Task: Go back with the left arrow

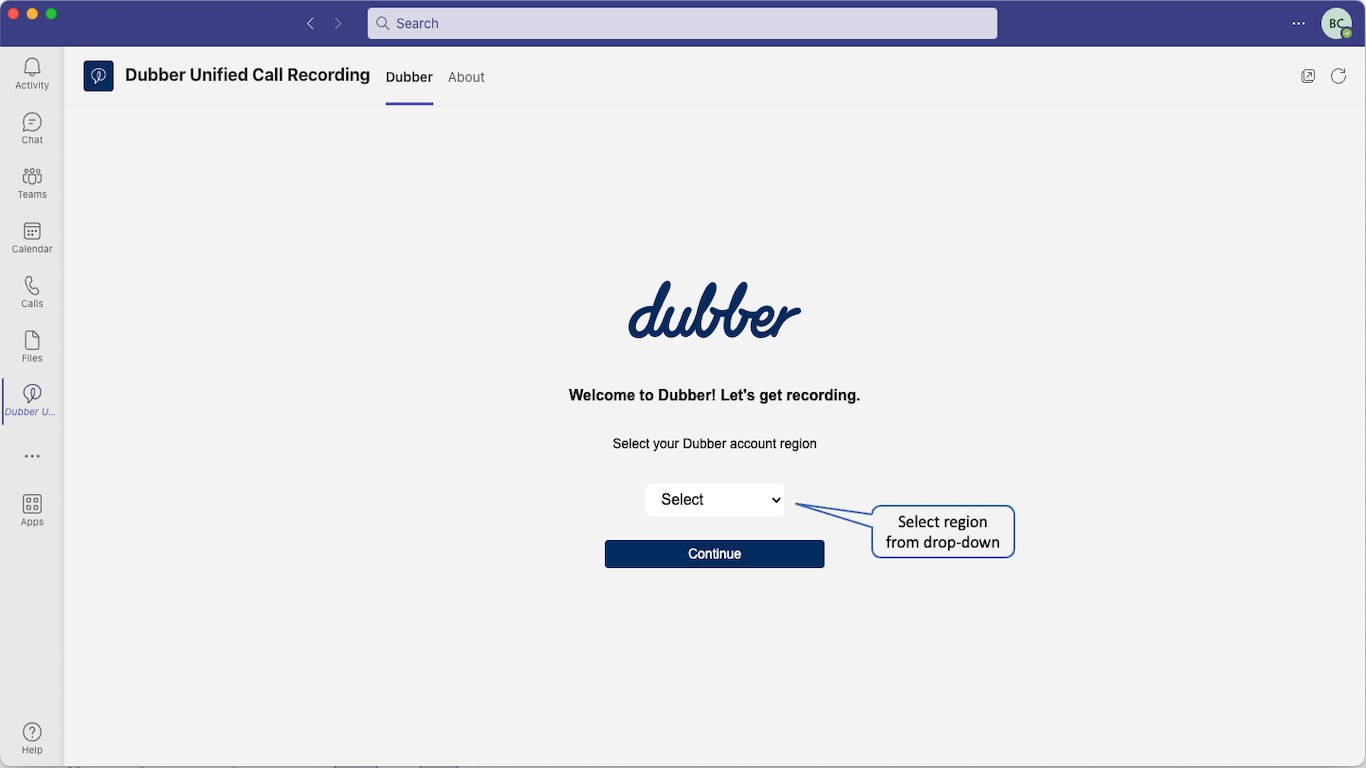Action: click(310, 23)
